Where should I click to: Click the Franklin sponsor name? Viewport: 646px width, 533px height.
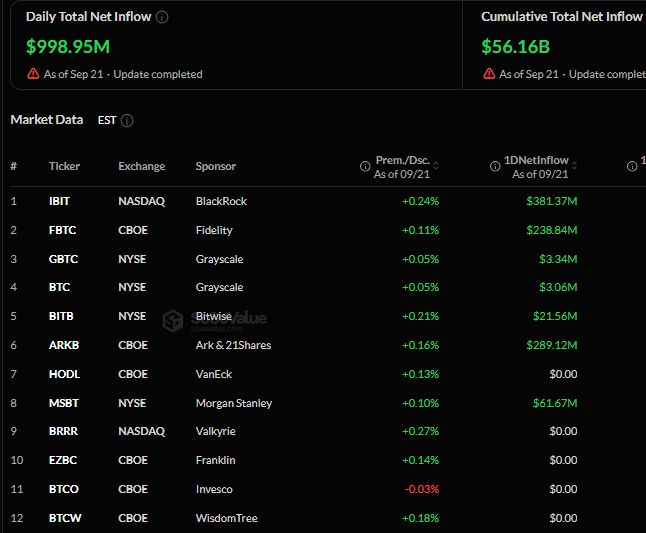tap(215, 460)
